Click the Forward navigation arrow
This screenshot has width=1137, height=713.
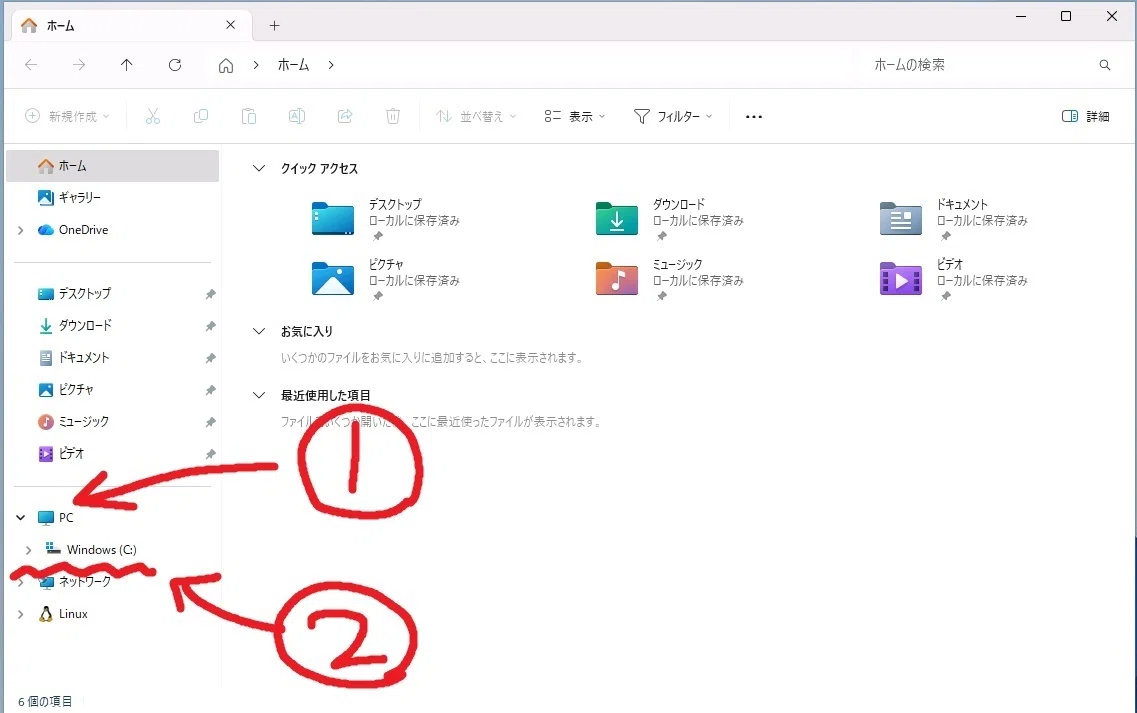78,65
